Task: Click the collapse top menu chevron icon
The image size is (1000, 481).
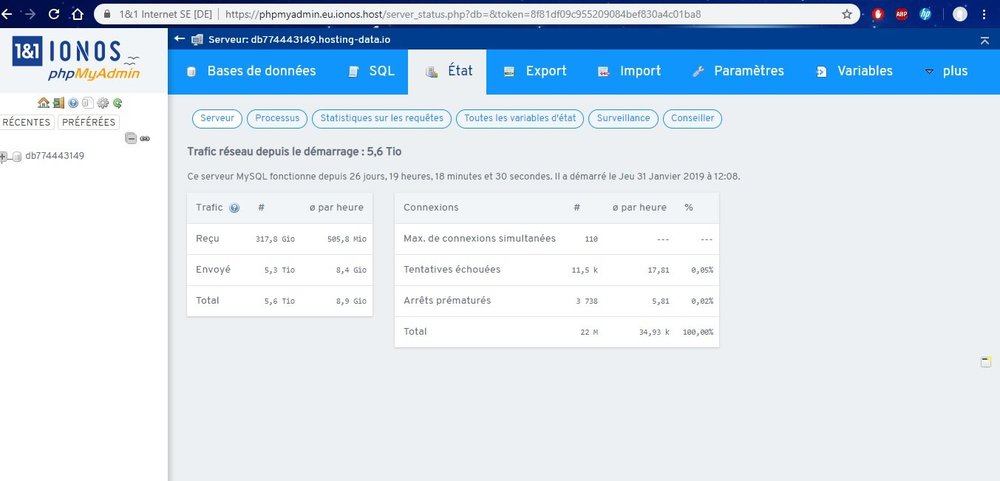Action: click(985, 40)
